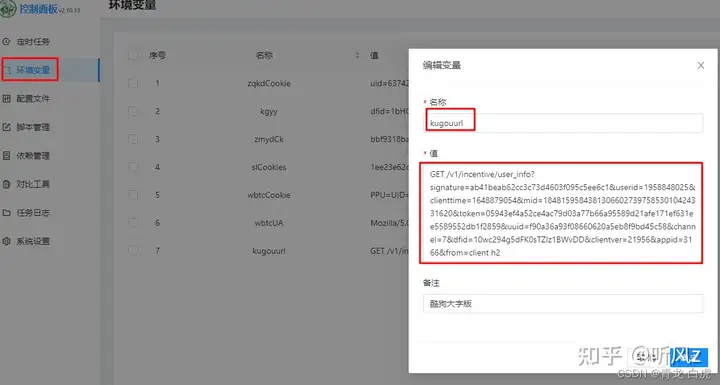Click the clock icon beside 定时任务
The image size is (720, 385).
[6, 42]
